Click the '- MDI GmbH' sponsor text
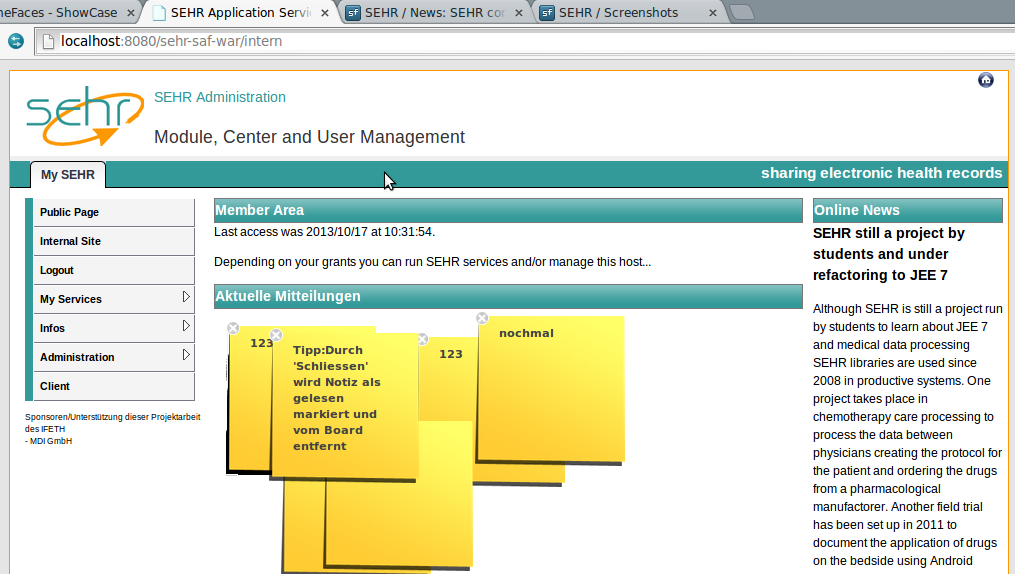This screenshot has width=1015, height=574. [x=49, y=441]
